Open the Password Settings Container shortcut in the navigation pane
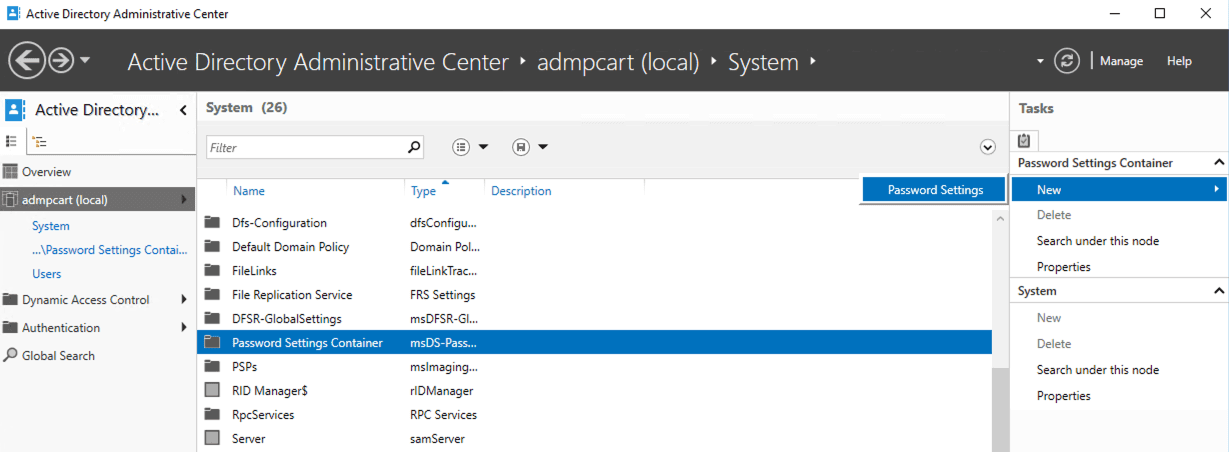The height and width of the screenshot is (452, 1229). tap(110, 250)
